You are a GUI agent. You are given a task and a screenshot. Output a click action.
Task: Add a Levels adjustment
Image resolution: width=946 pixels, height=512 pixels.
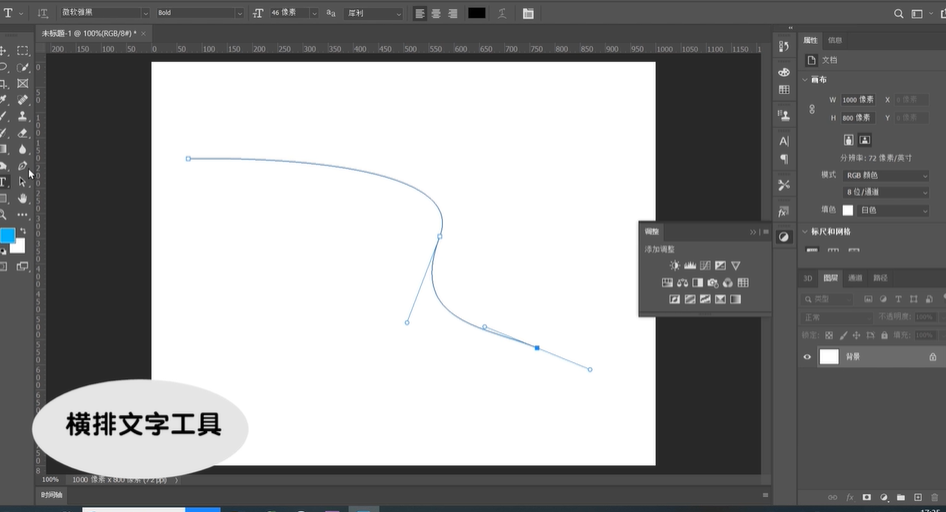pos(690,265)
